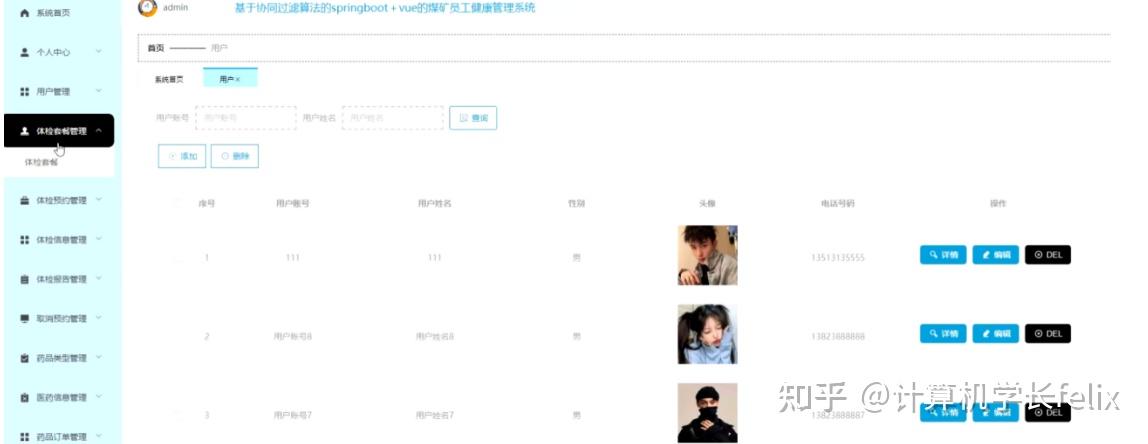Click the 个人中心 person icon
The width and height of the screenshot is (1148, 444).
24,53
